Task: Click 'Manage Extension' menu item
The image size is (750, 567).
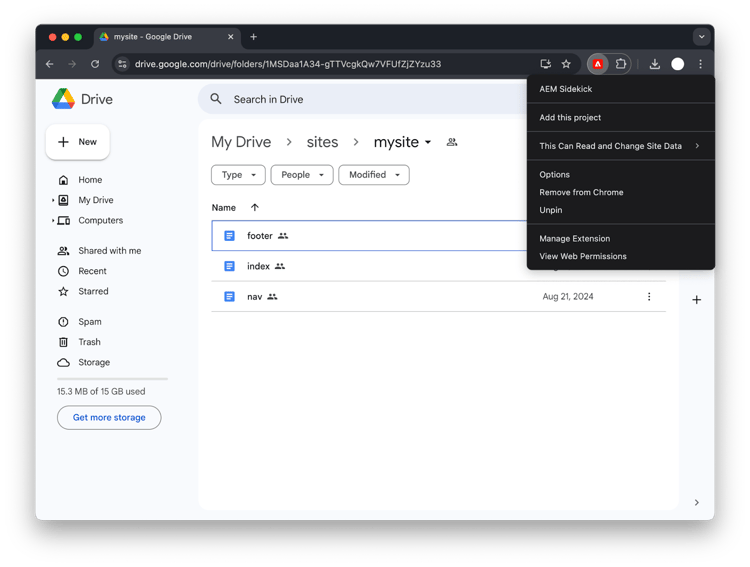Action: point(574,238)
